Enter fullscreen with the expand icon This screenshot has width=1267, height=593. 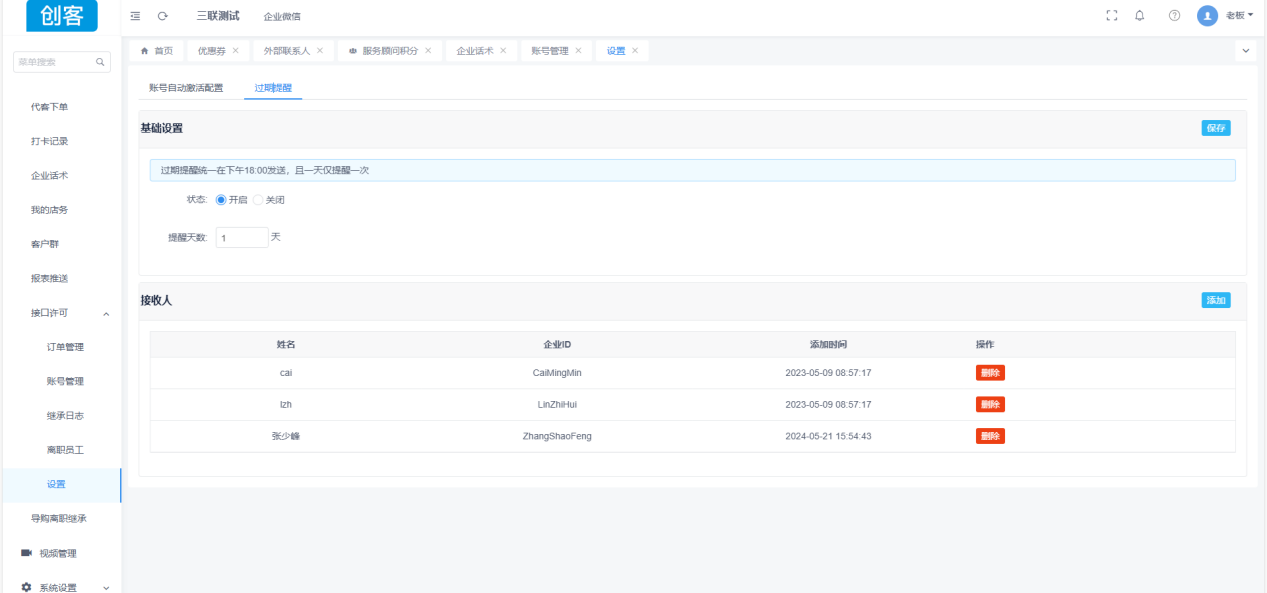1111,16
